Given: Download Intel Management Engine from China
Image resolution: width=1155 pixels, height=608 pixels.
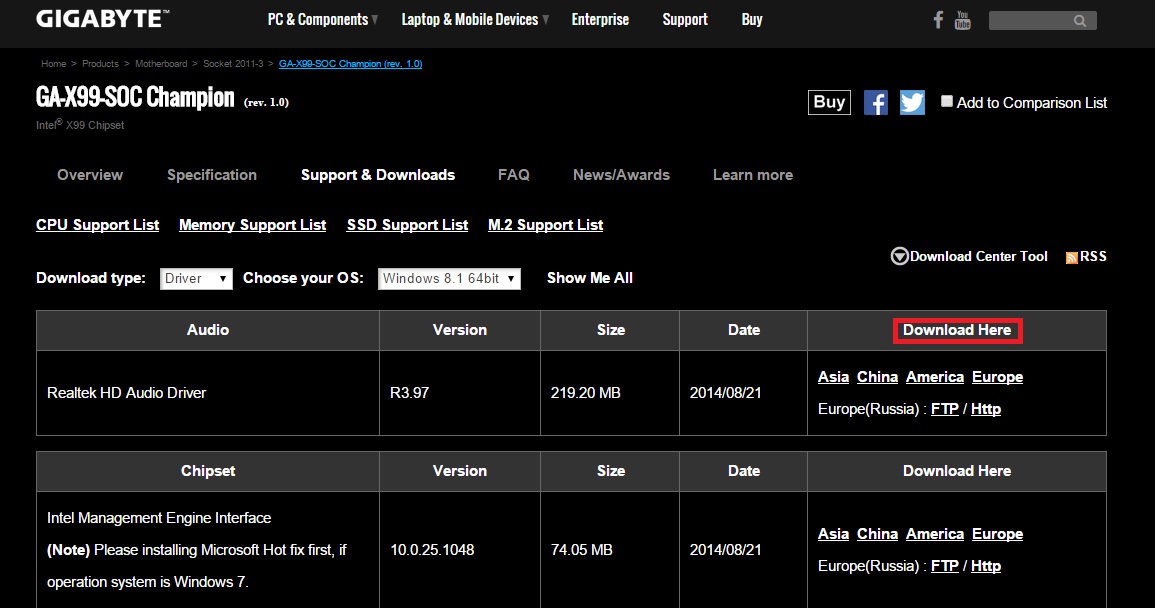Looking at the screenshot, I should tap(877, 534).
